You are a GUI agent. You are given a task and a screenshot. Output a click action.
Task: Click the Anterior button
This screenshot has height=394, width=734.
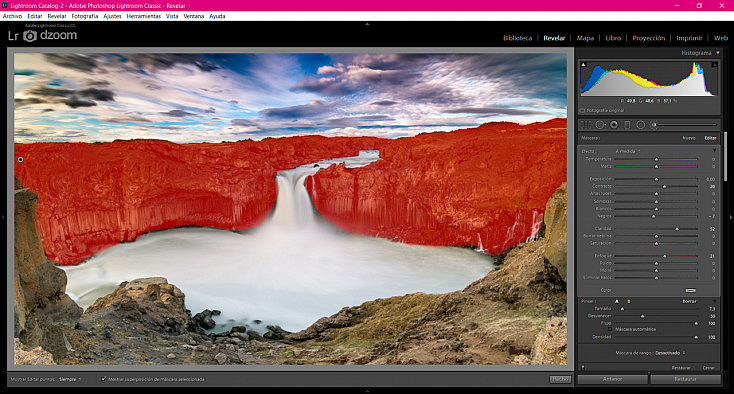[613, 379]
